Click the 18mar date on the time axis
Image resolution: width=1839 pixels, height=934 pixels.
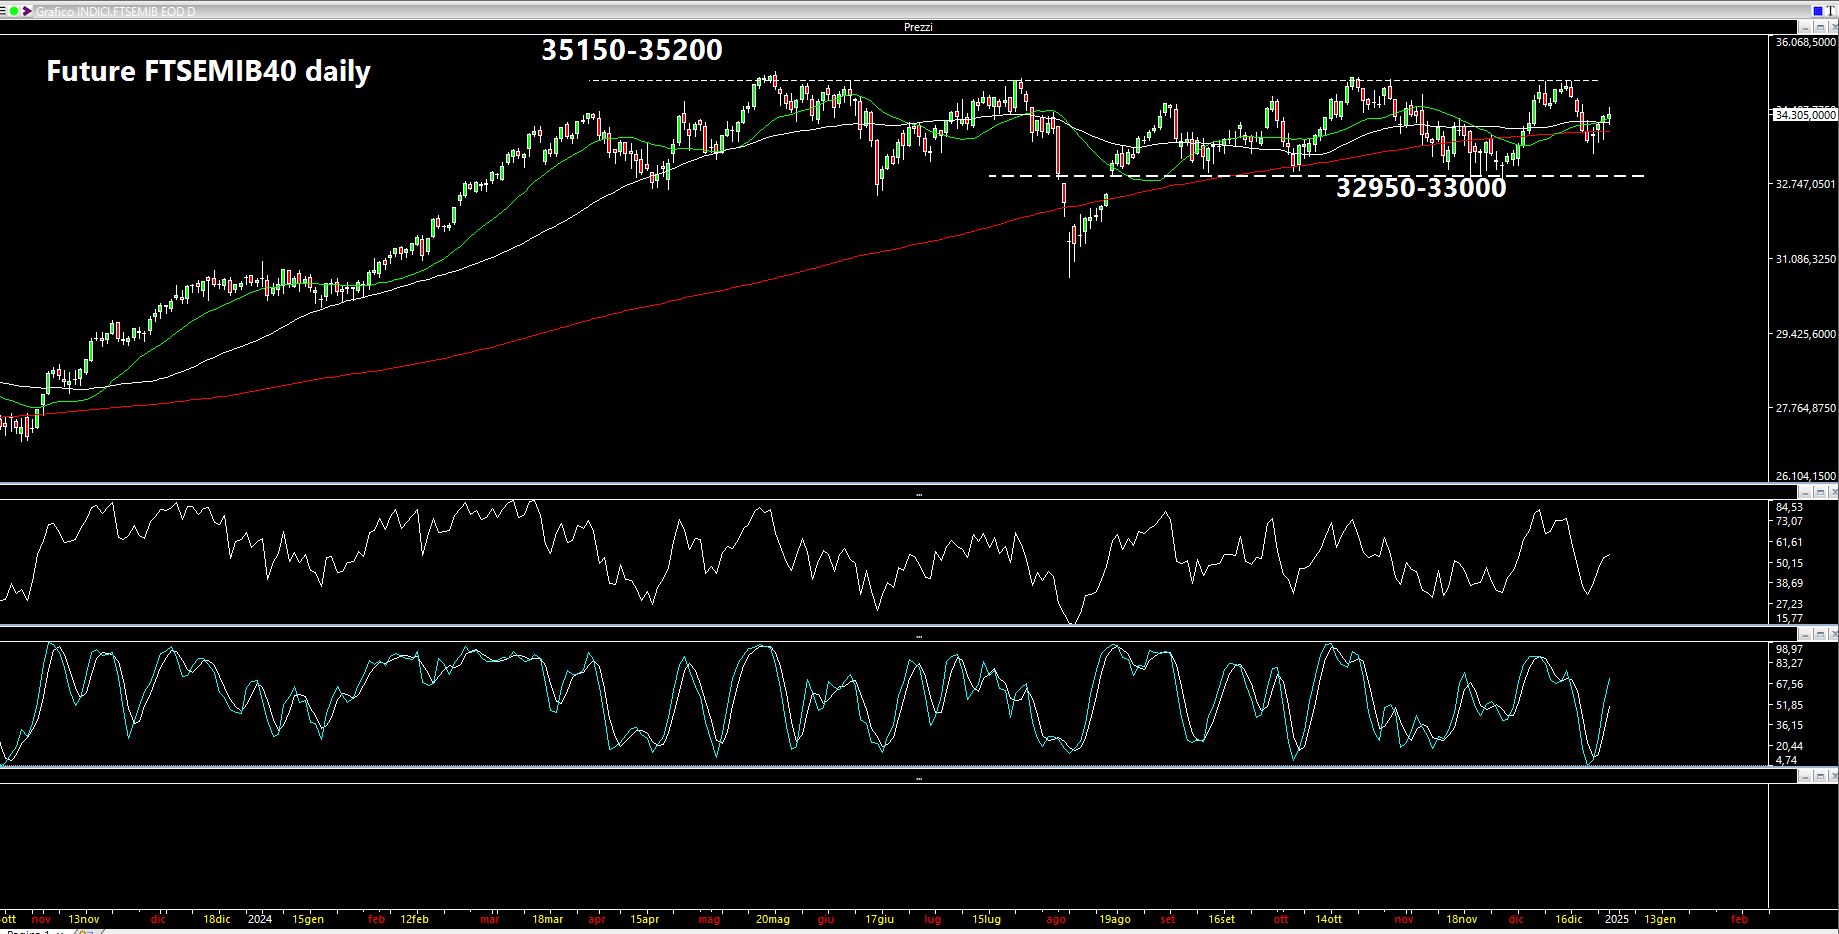tap(548, 918)
